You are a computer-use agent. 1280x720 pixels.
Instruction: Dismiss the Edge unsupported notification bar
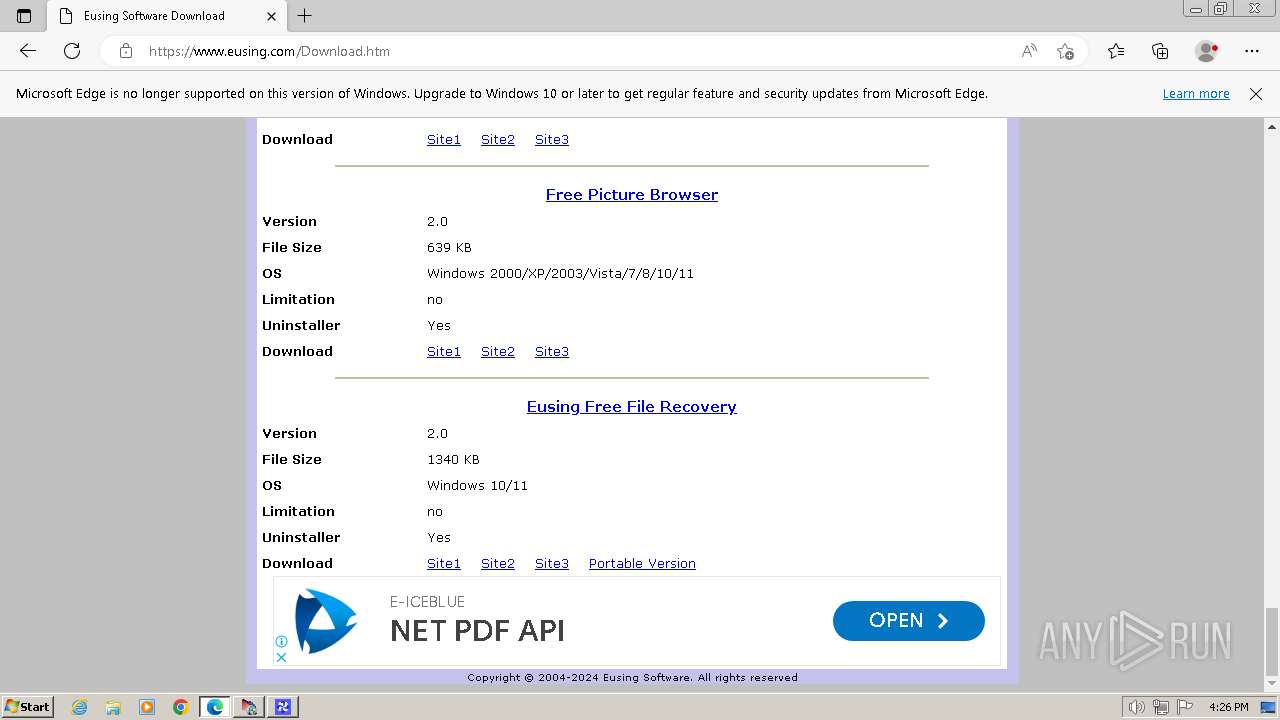pos(1256,94)
